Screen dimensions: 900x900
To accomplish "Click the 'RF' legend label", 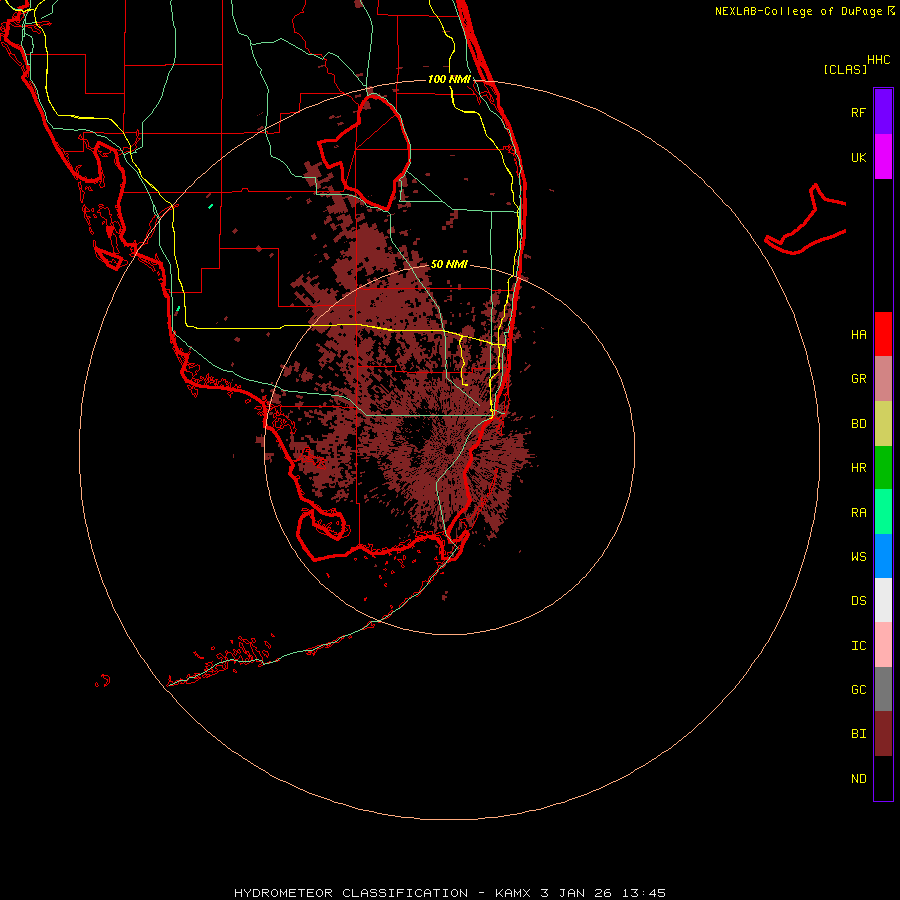I will pyautogui.click(x=858, y=112).
